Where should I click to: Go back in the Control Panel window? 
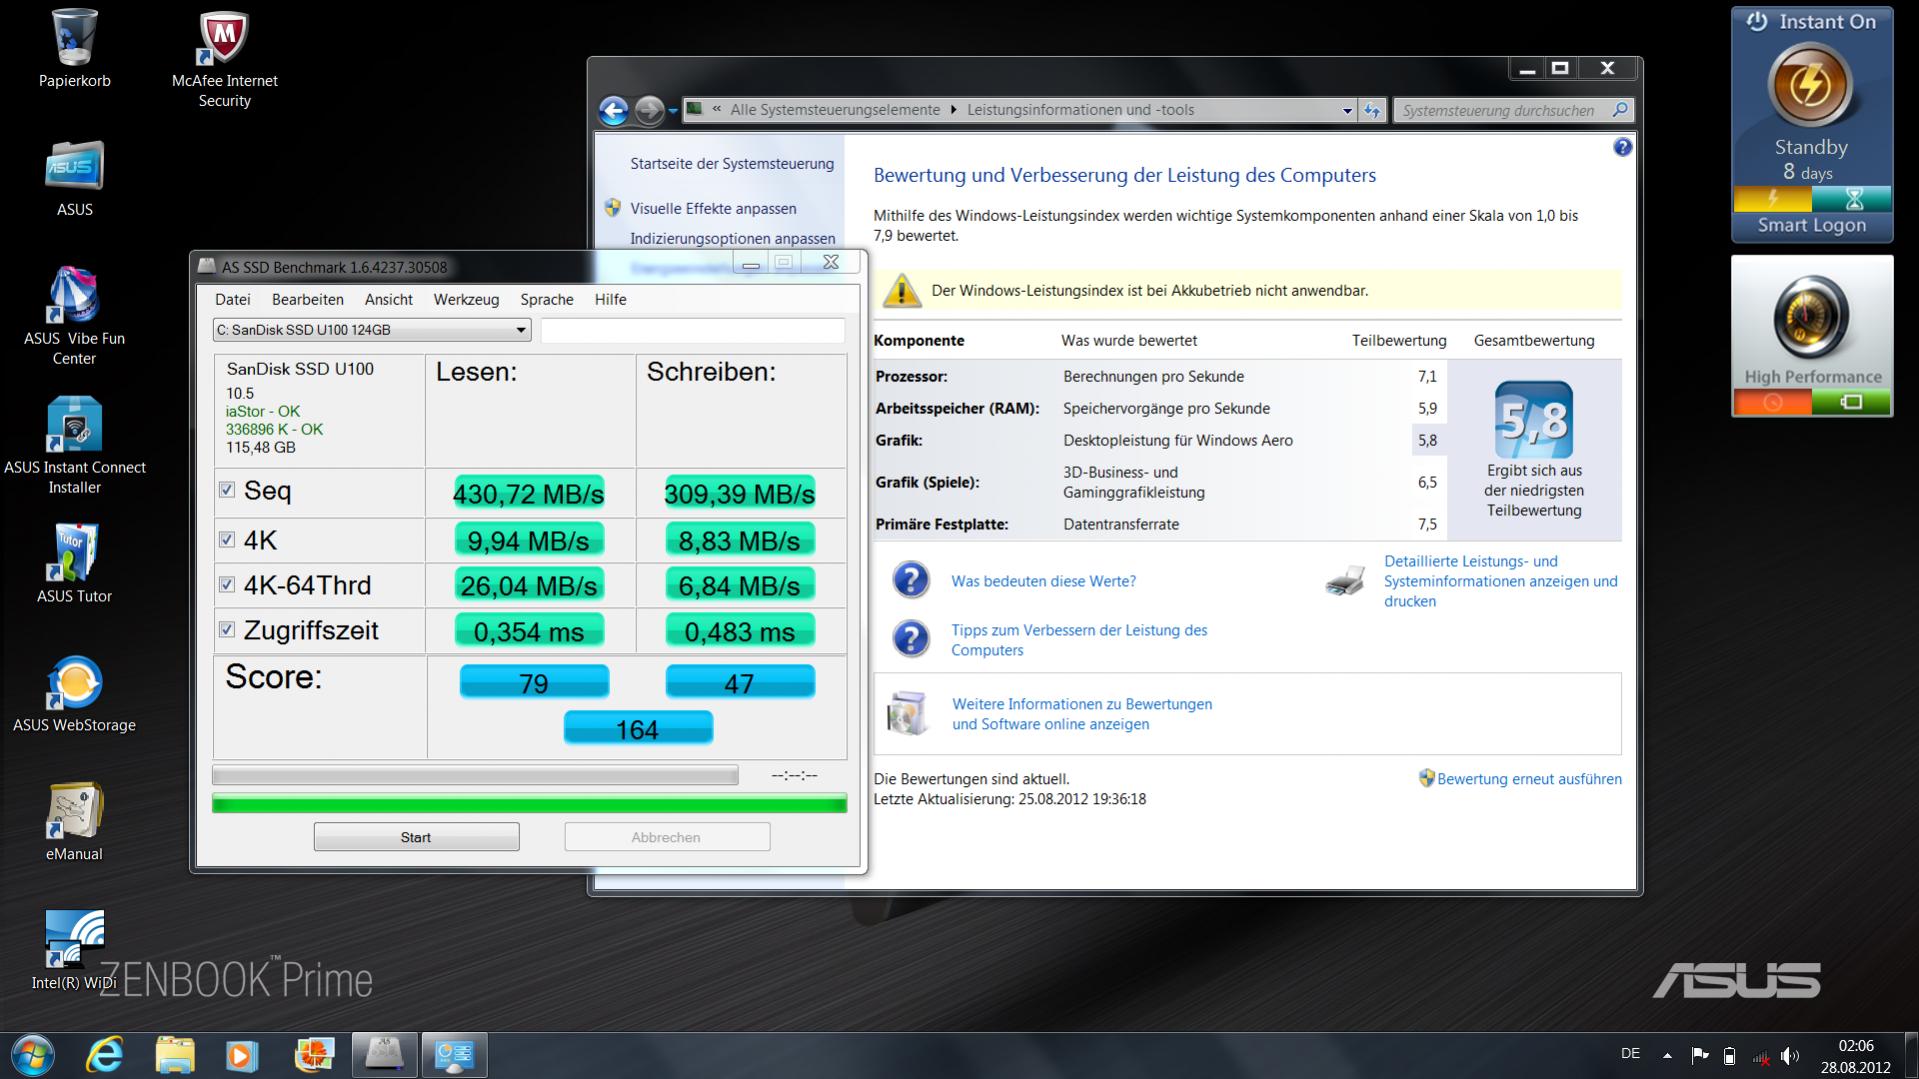(613, 110)
